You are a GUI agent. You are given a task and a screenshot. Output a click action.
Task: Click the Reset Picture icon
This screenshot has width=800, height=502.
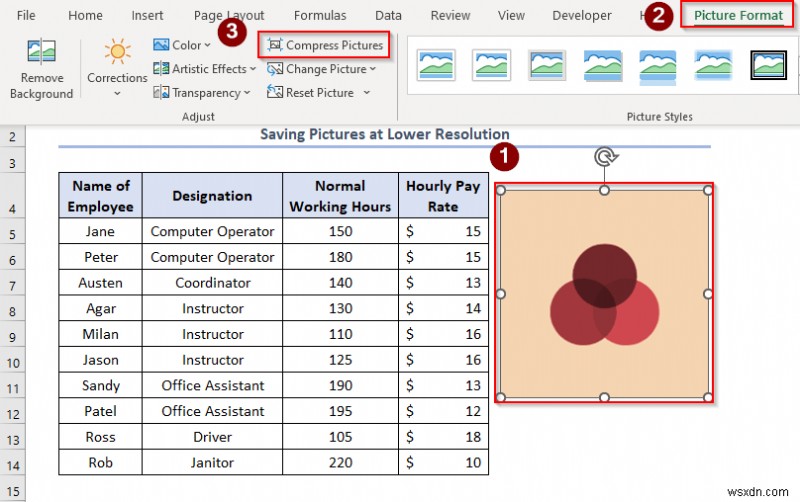274,92
